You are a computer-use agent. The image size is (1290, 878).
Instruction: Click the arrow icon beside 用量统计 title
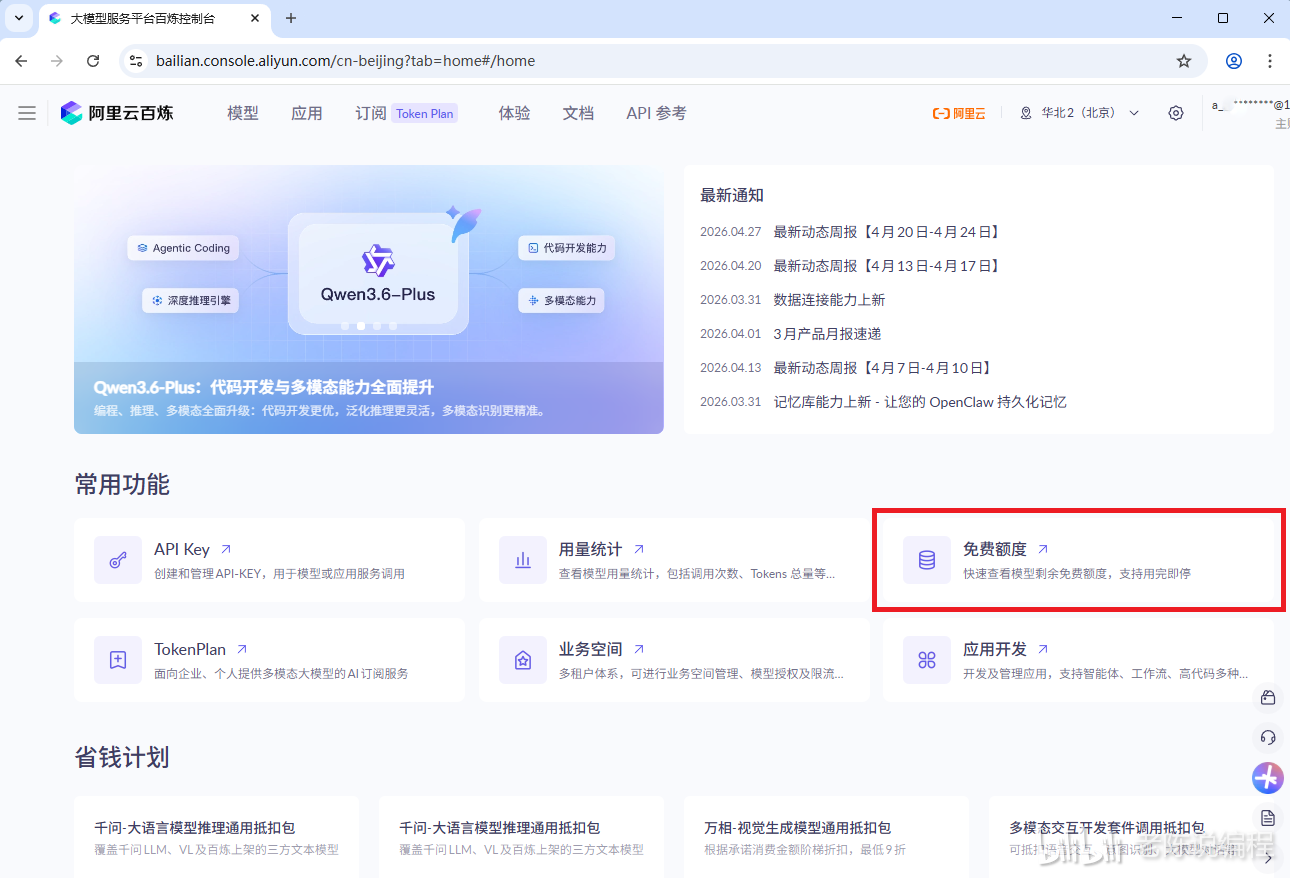pos(639,549)
